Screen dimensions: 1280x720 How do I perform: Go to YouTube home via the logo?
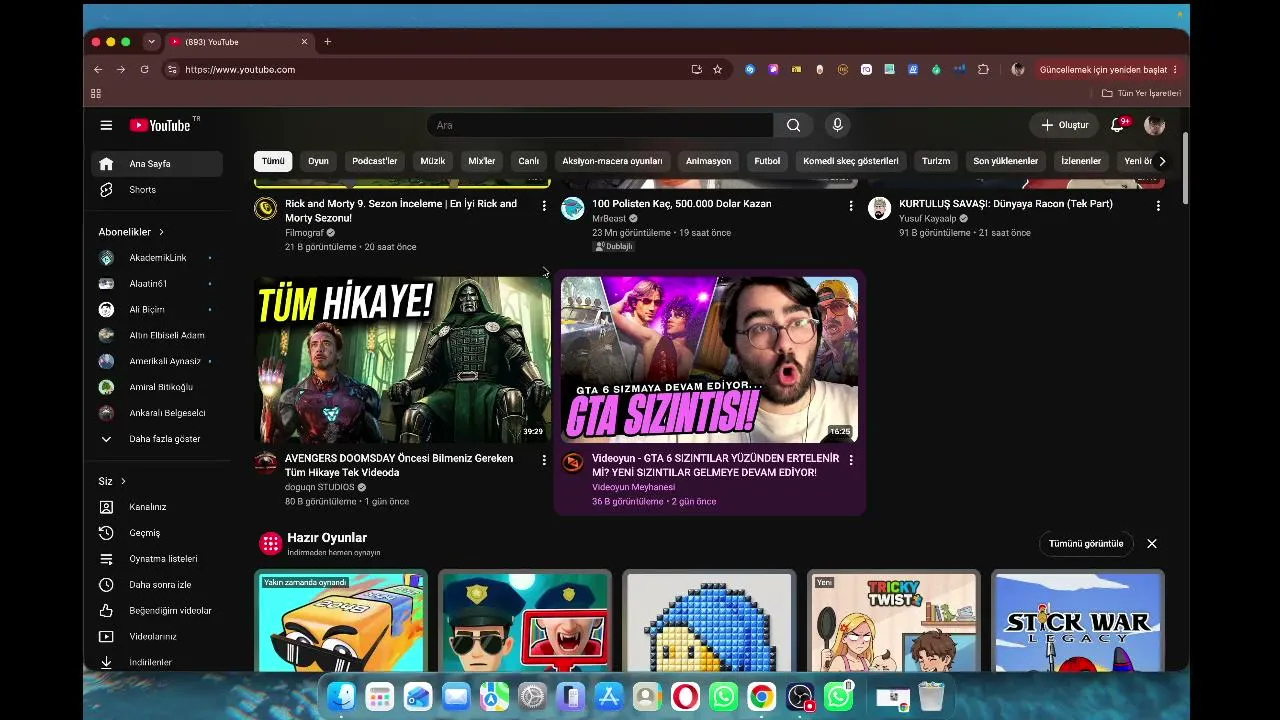(160, 125)
